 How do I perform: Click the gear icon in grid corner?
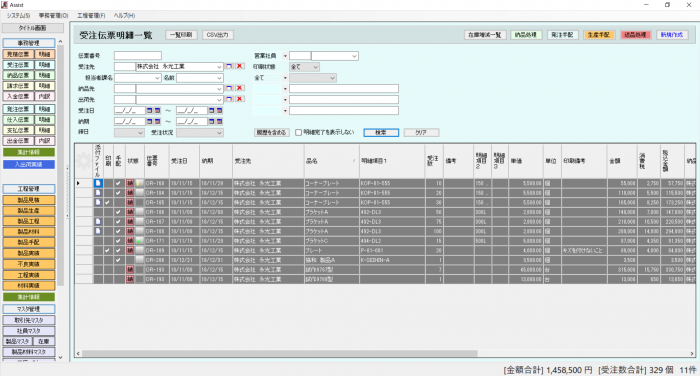point(84,161)
